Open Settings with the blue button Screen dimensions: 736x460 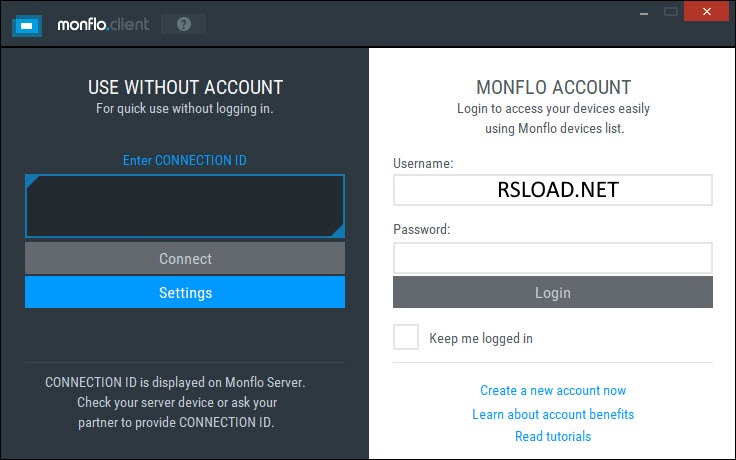[185, 293]
